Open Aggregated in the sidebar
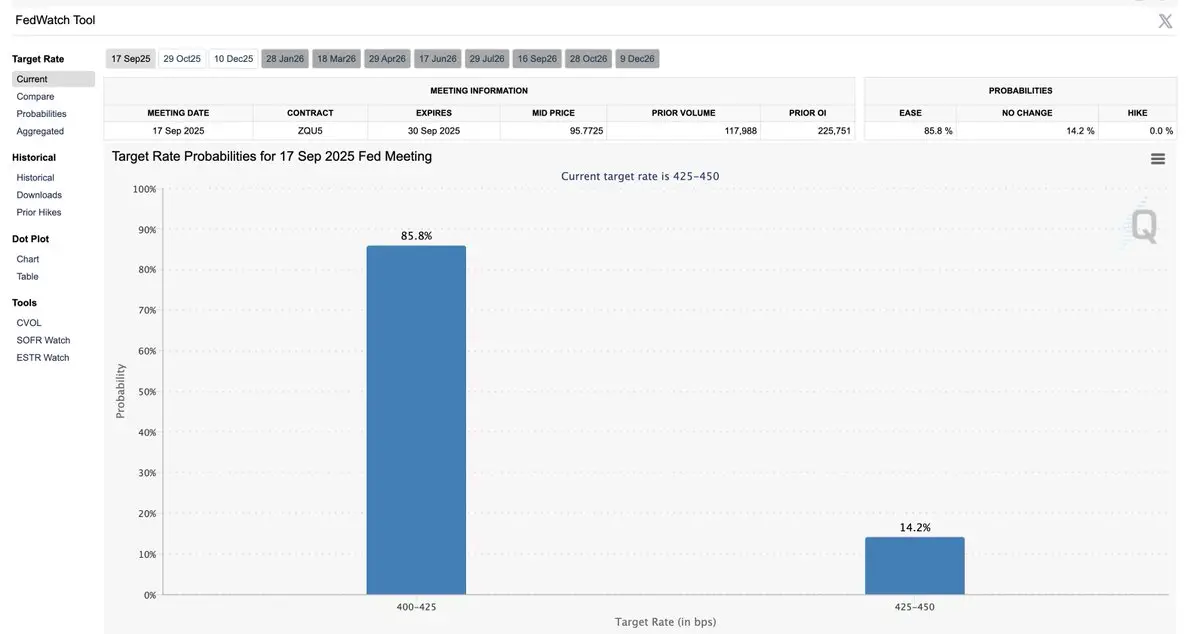This screenshot has width=1200, height=634. [x=40, y=131]
